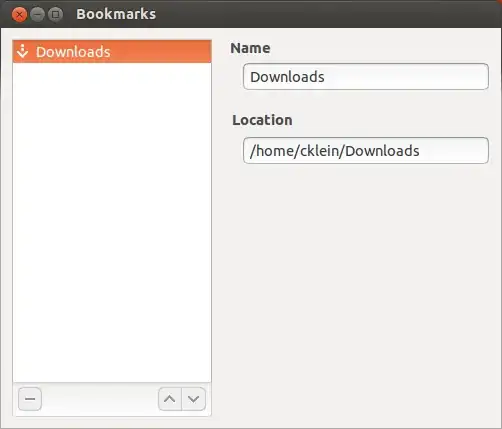Move the Downloads bookmark down
Image resolution: width=502 pixels, height=429 pixels.
click(x=194, y=399)
